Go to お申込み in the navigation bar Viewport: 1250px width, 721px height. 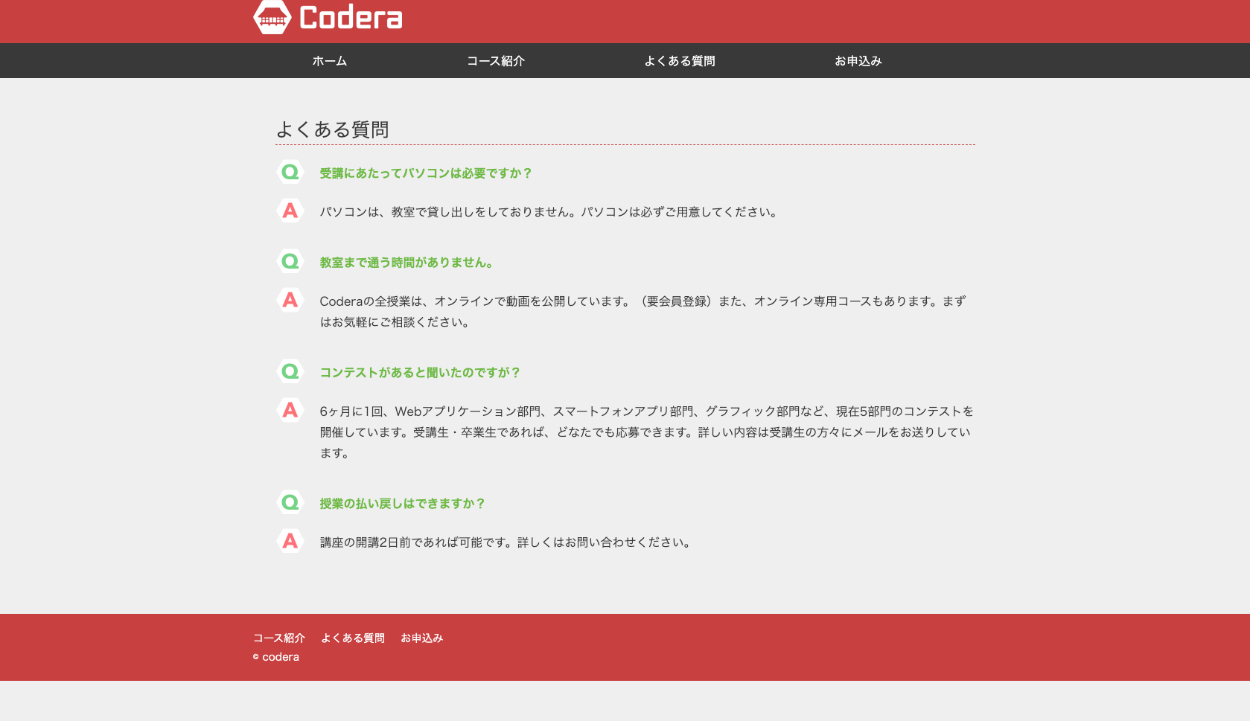click(858, 61)
